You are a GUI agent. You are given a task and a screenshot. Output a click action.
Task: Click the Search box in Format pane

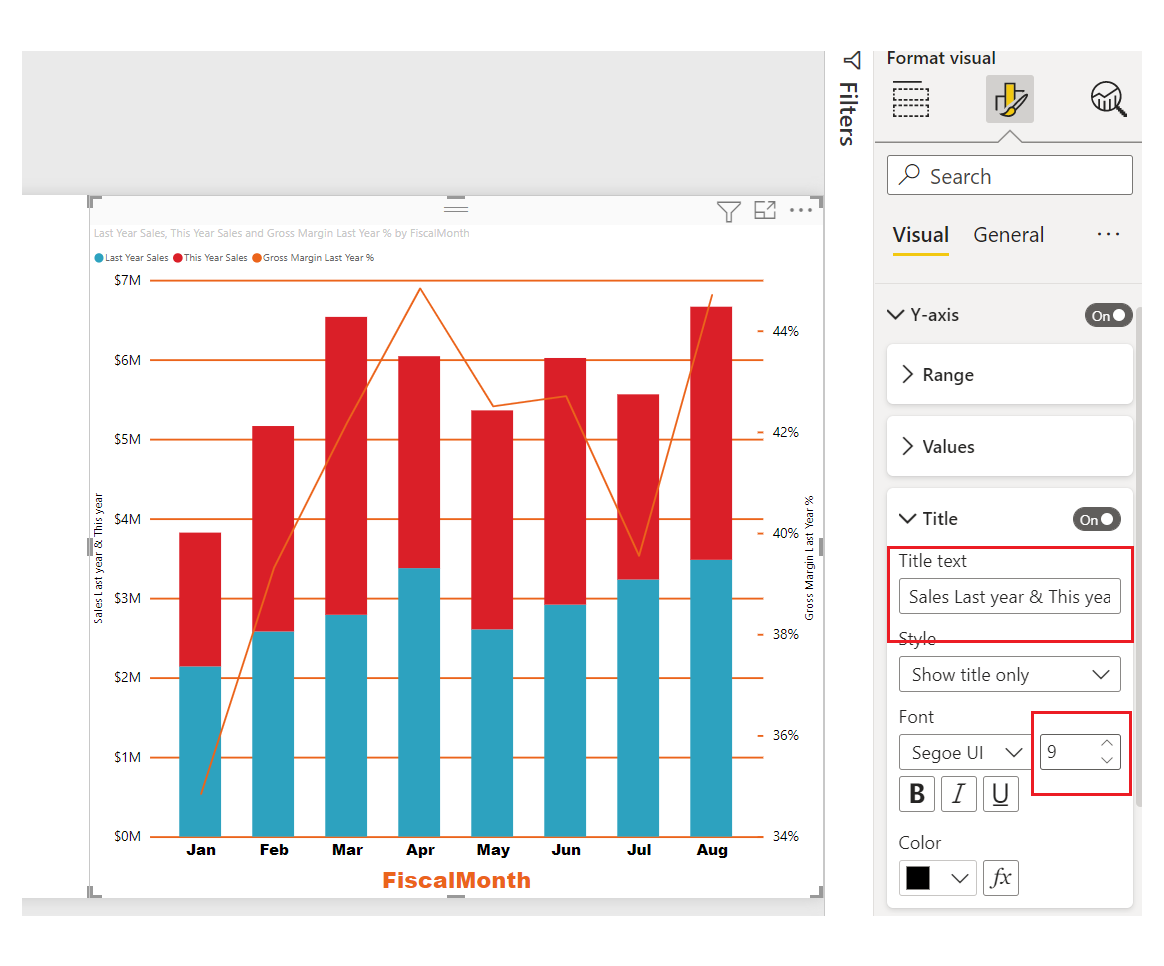(x=1010, y=175)
